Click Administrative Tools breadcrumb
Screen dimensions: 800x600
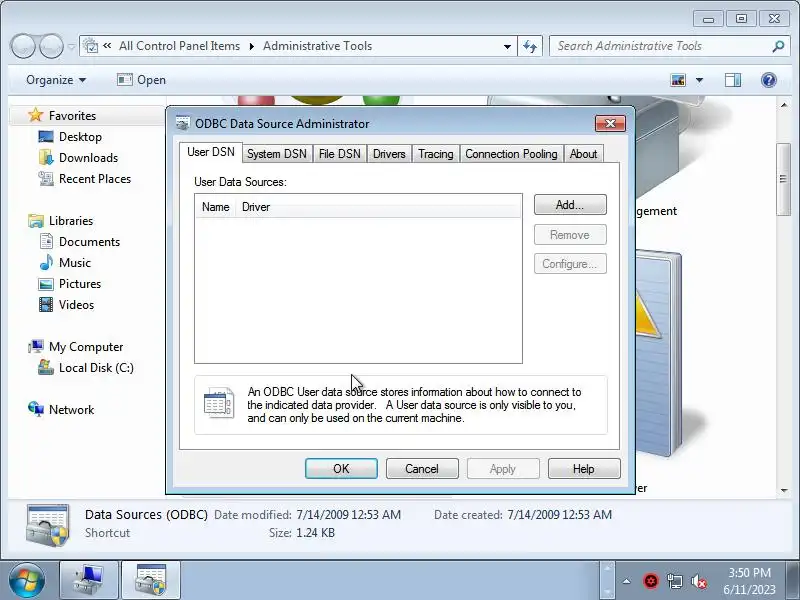317,46
